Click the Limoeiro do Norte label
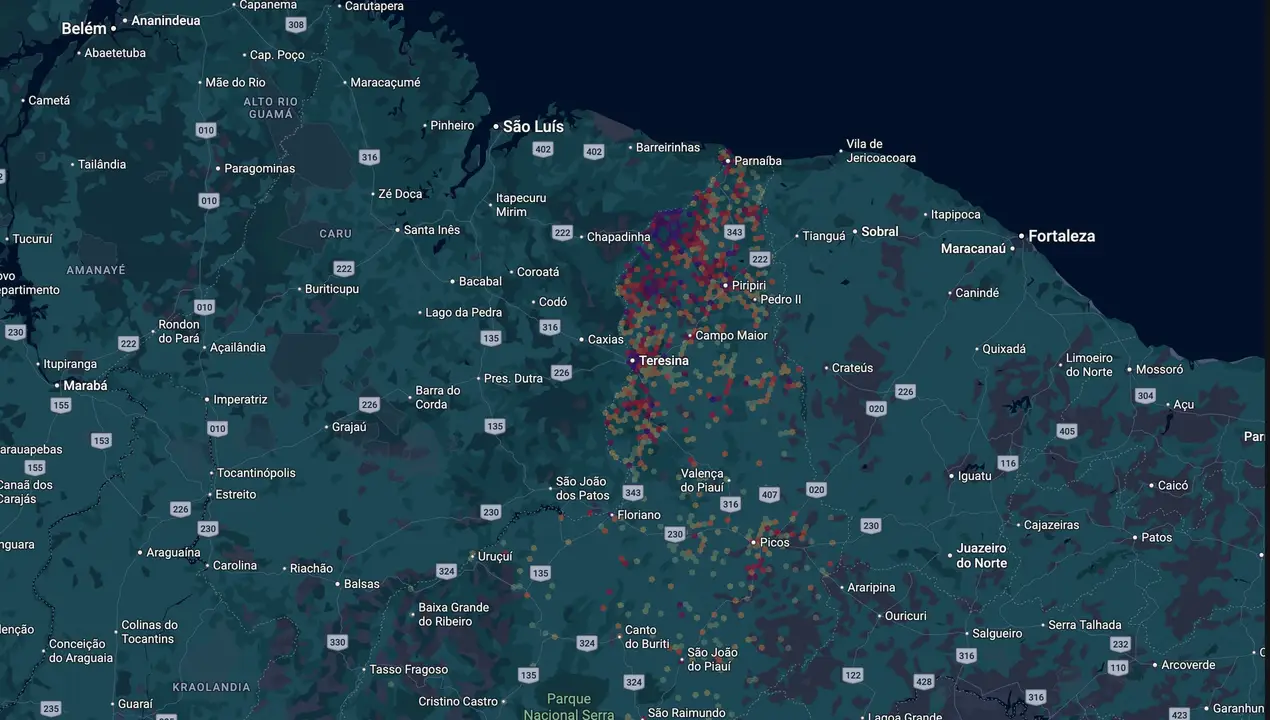The height and width of the screenshot is (720, 1270). tap(1089, 365)
